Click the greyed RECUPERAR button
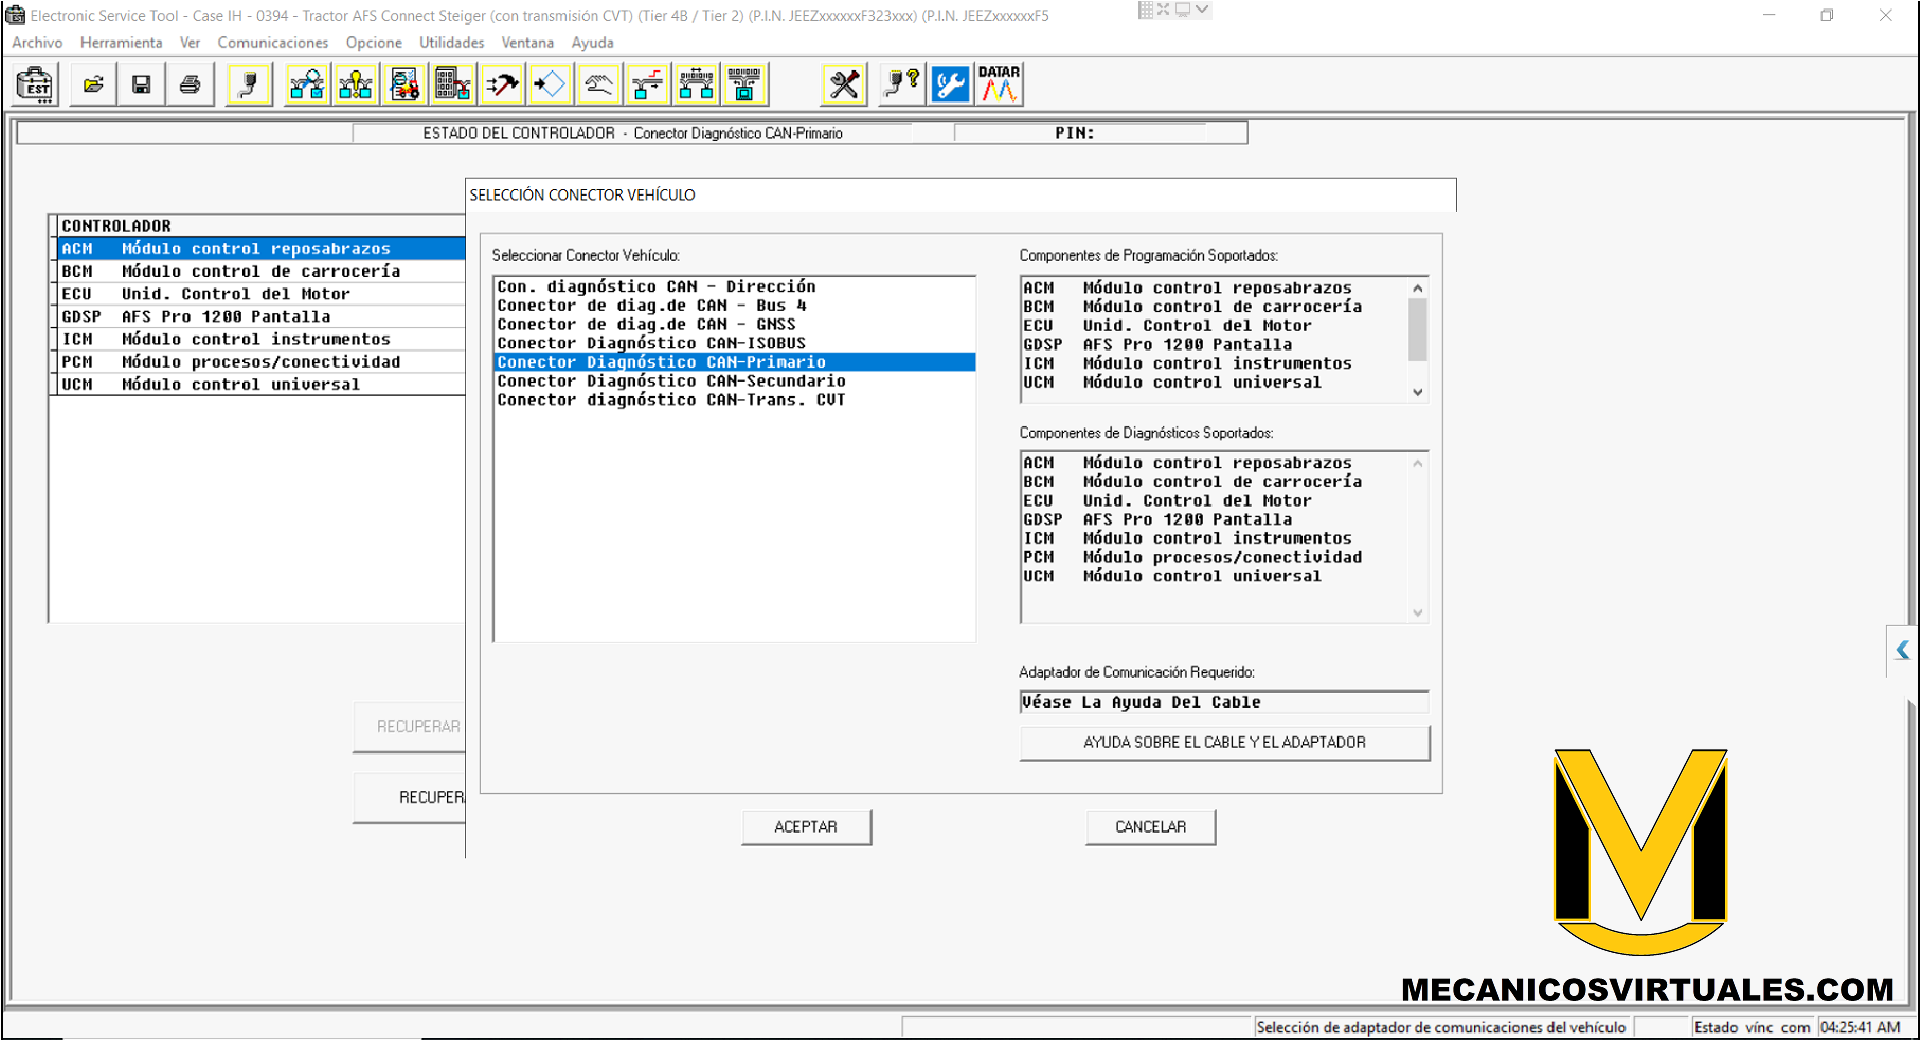 pos(410,727)
